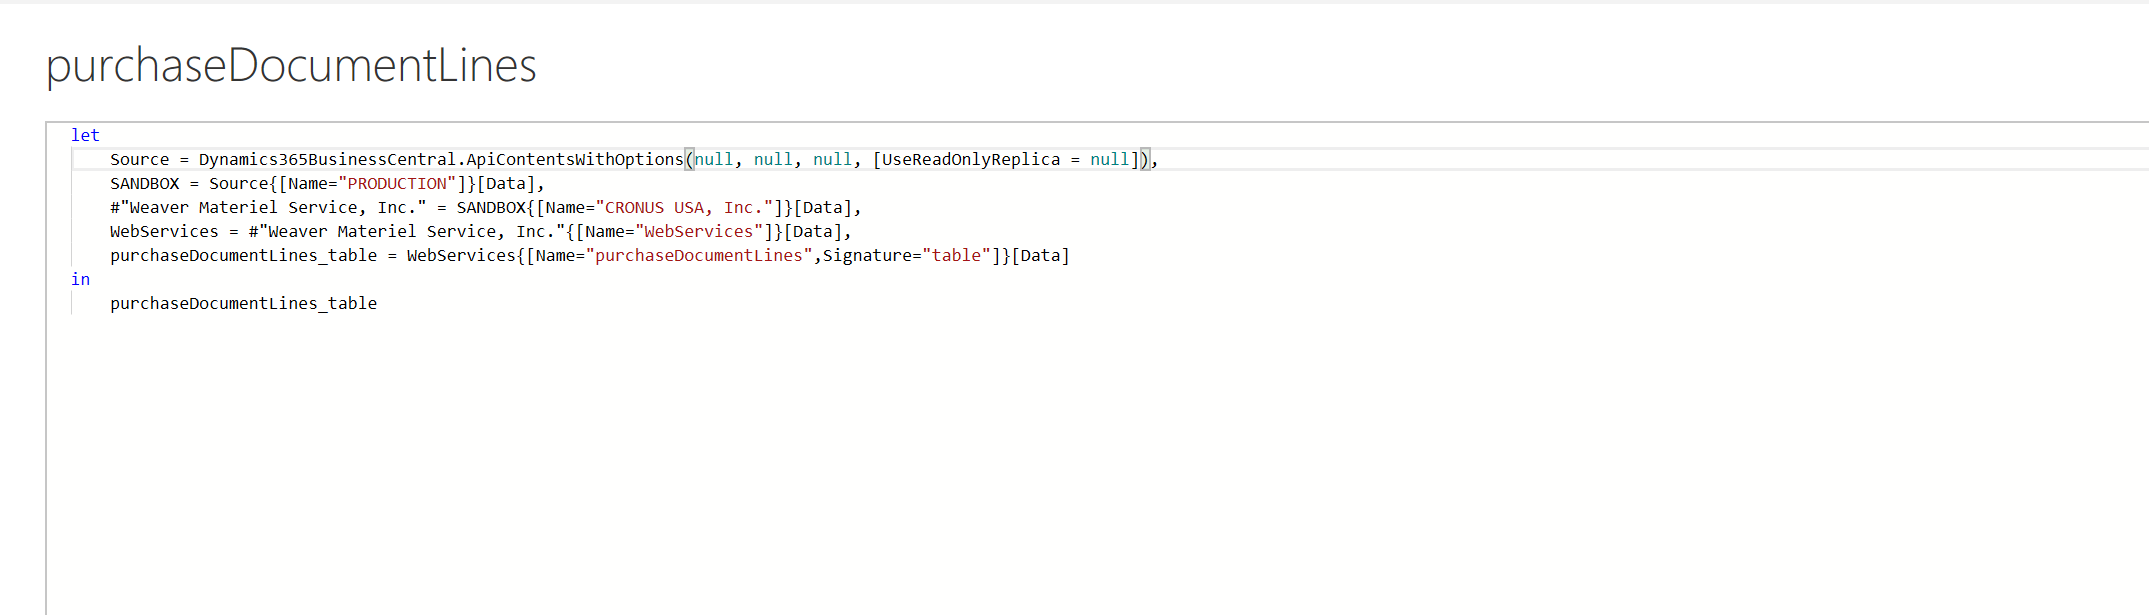
Task: Click the red "WebServices" string literal
Action: pyautogui.click(x=698, y=231)
